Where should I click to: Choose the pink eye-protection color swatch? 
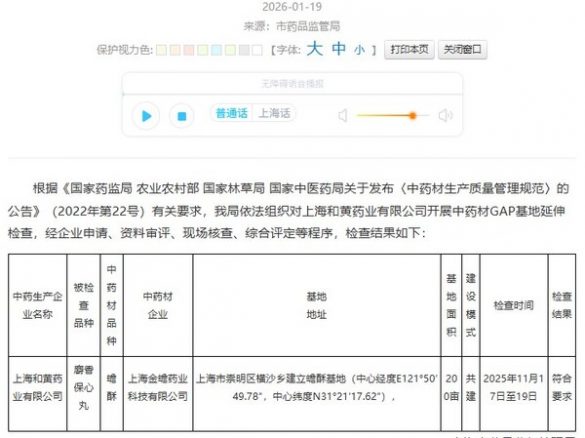pos(189,50)
